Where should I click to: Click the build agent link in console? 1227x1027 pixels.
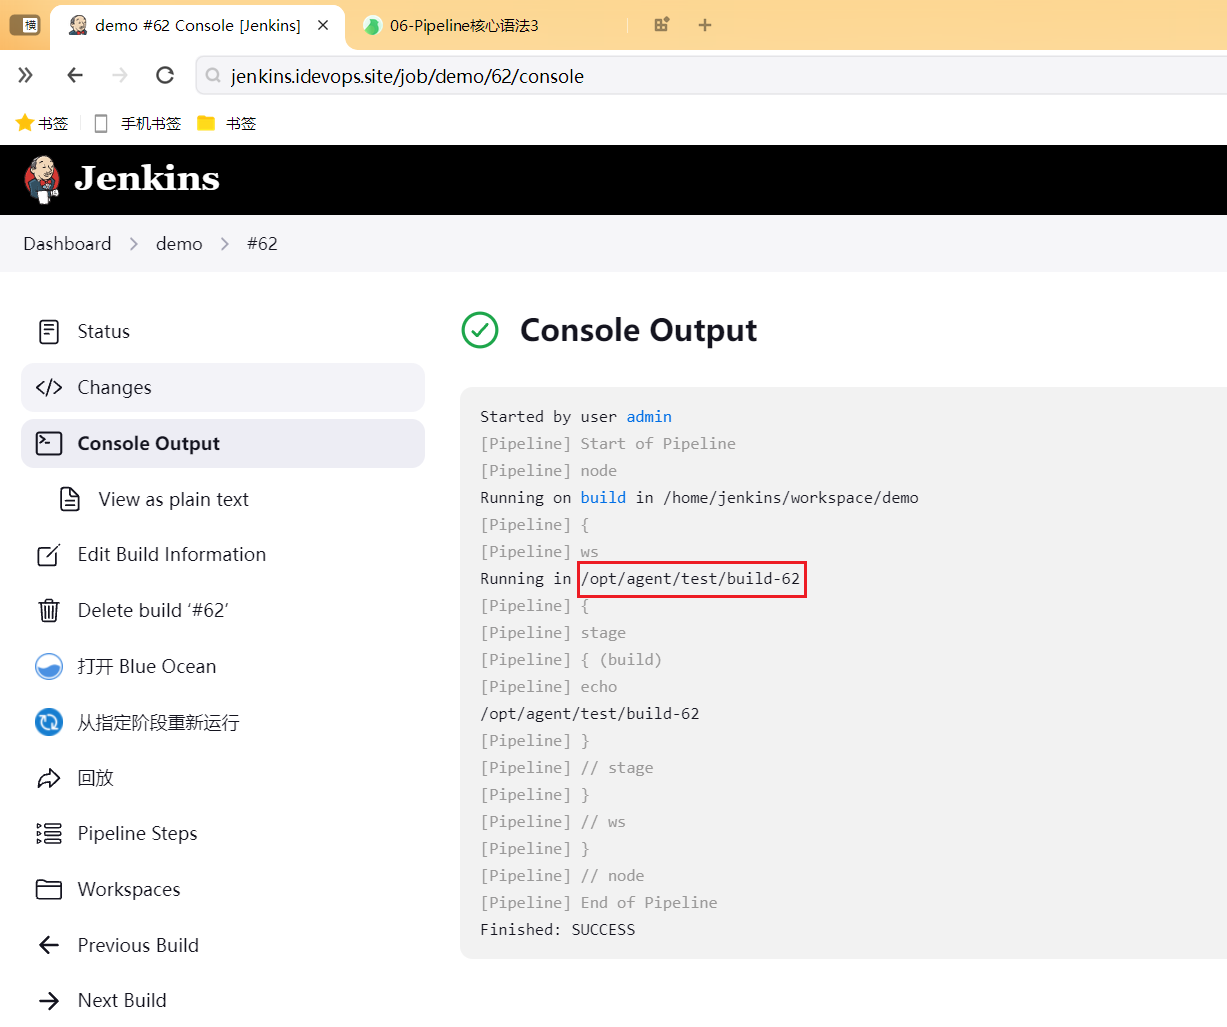603,498
